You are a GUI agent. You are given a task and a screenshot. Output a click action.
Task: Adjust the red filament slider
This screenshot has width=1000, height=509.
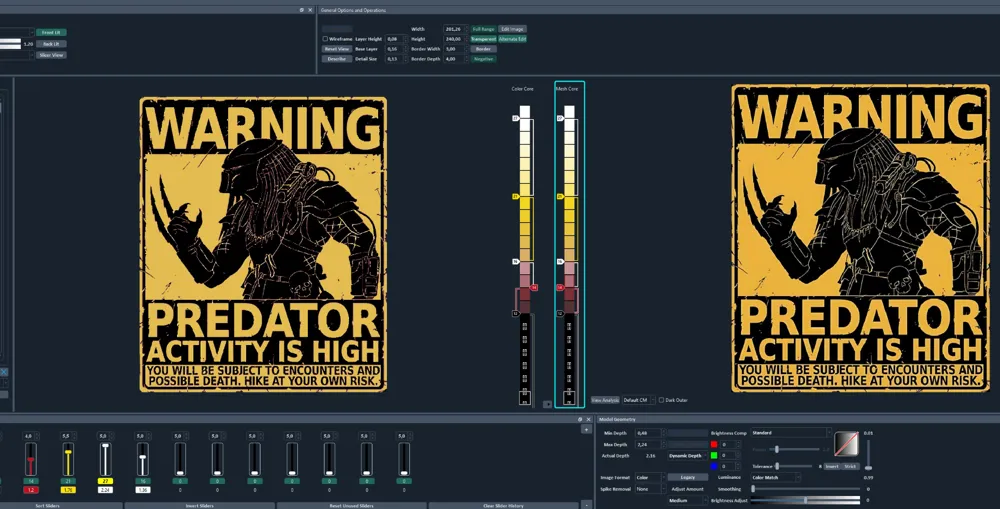(x=30, y=459)
